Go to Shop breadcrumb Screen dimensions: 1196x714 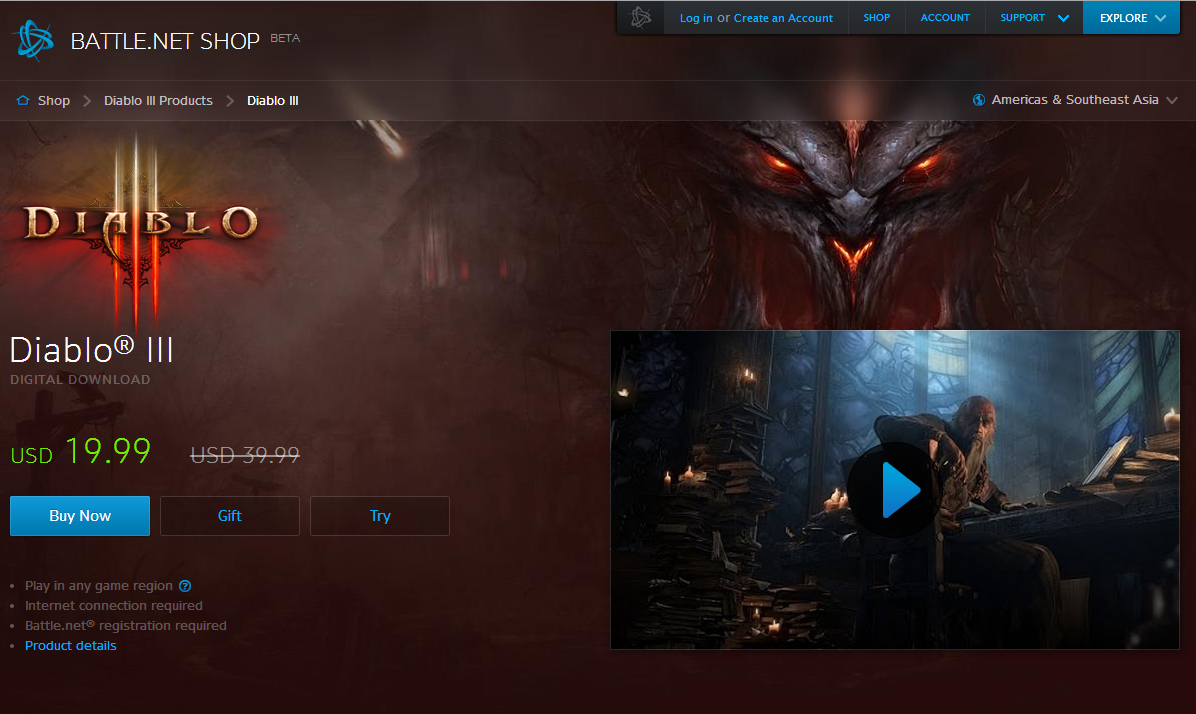pyautogui.click(x=53, y=101)
